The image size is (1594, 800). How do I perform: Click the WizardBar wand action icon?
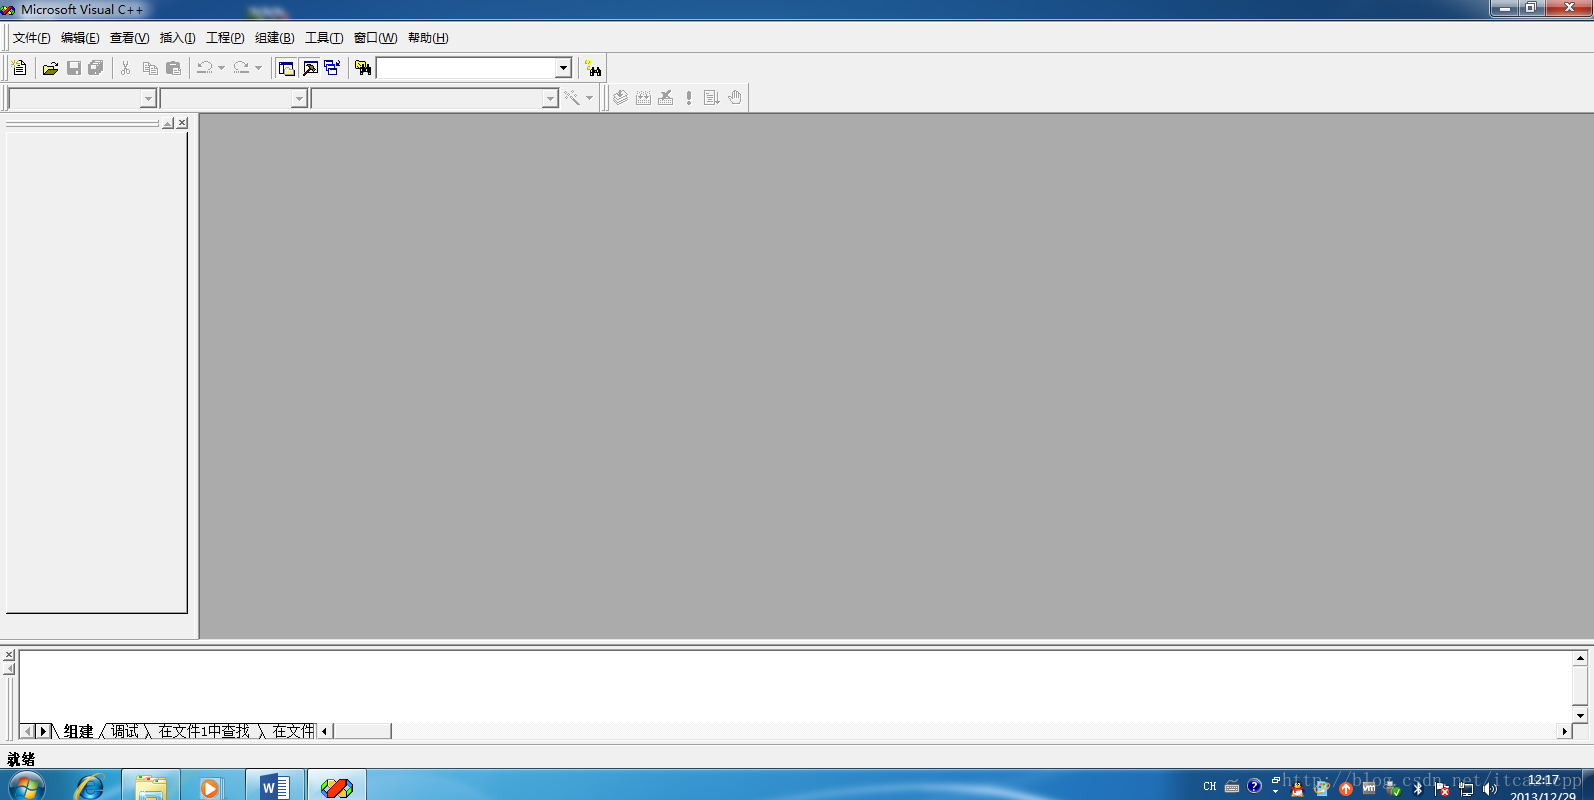point(572,97)
